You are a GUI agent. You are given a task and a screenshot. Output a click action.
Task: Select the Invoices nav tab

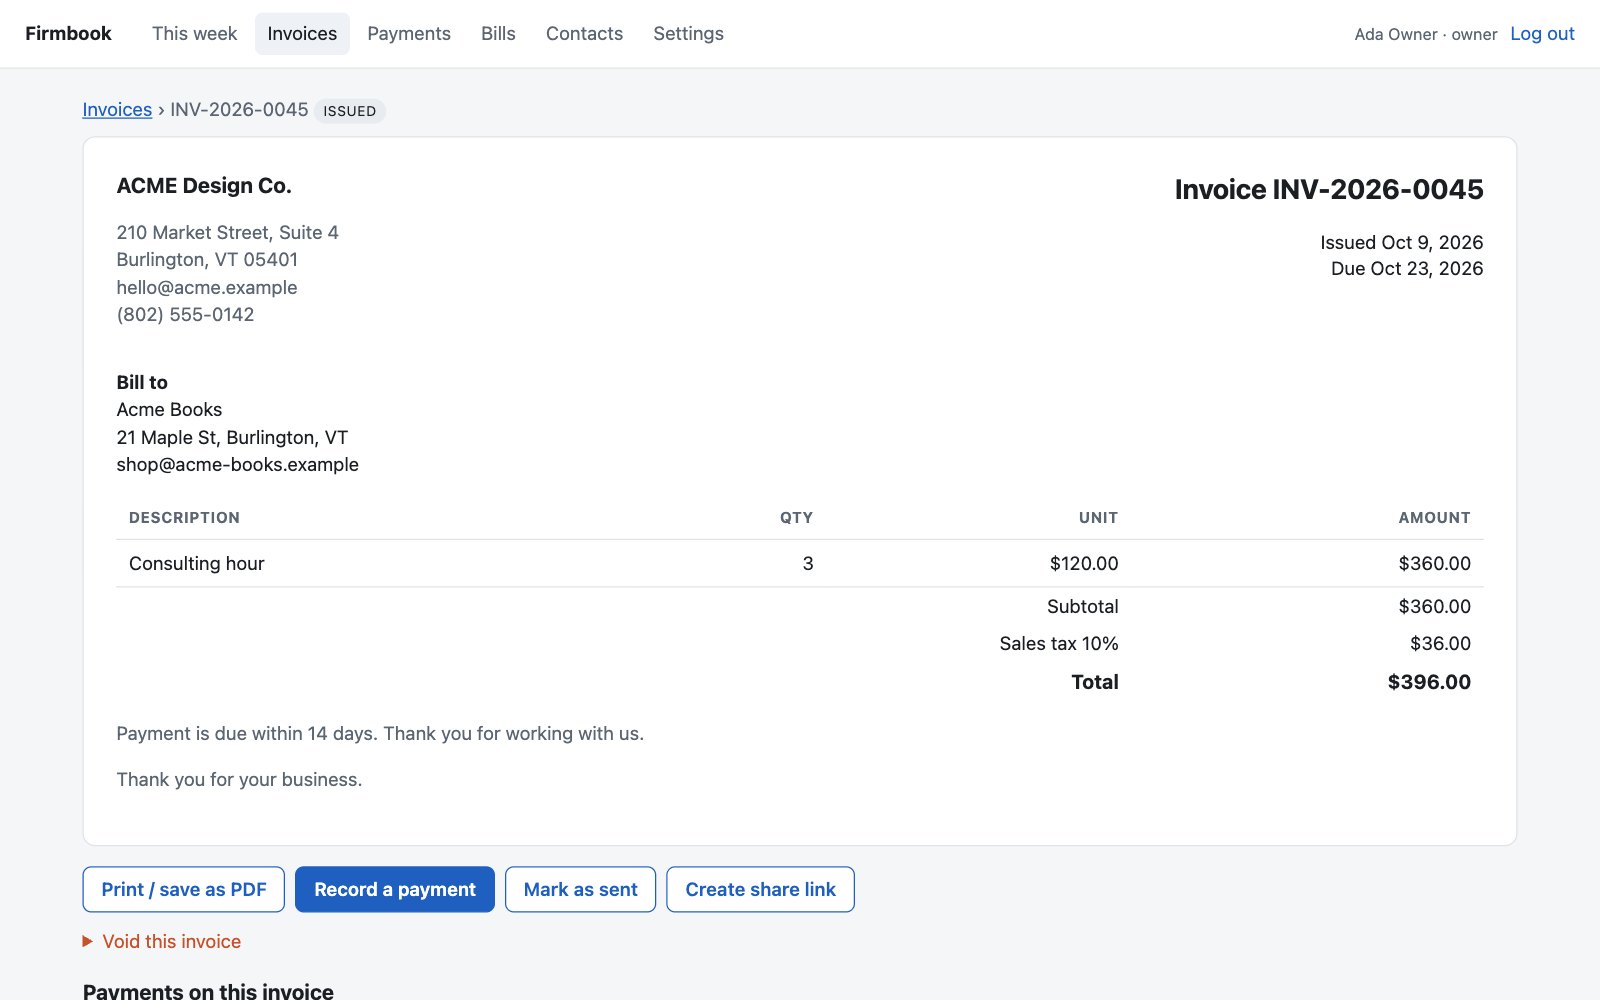pos(302,33)
